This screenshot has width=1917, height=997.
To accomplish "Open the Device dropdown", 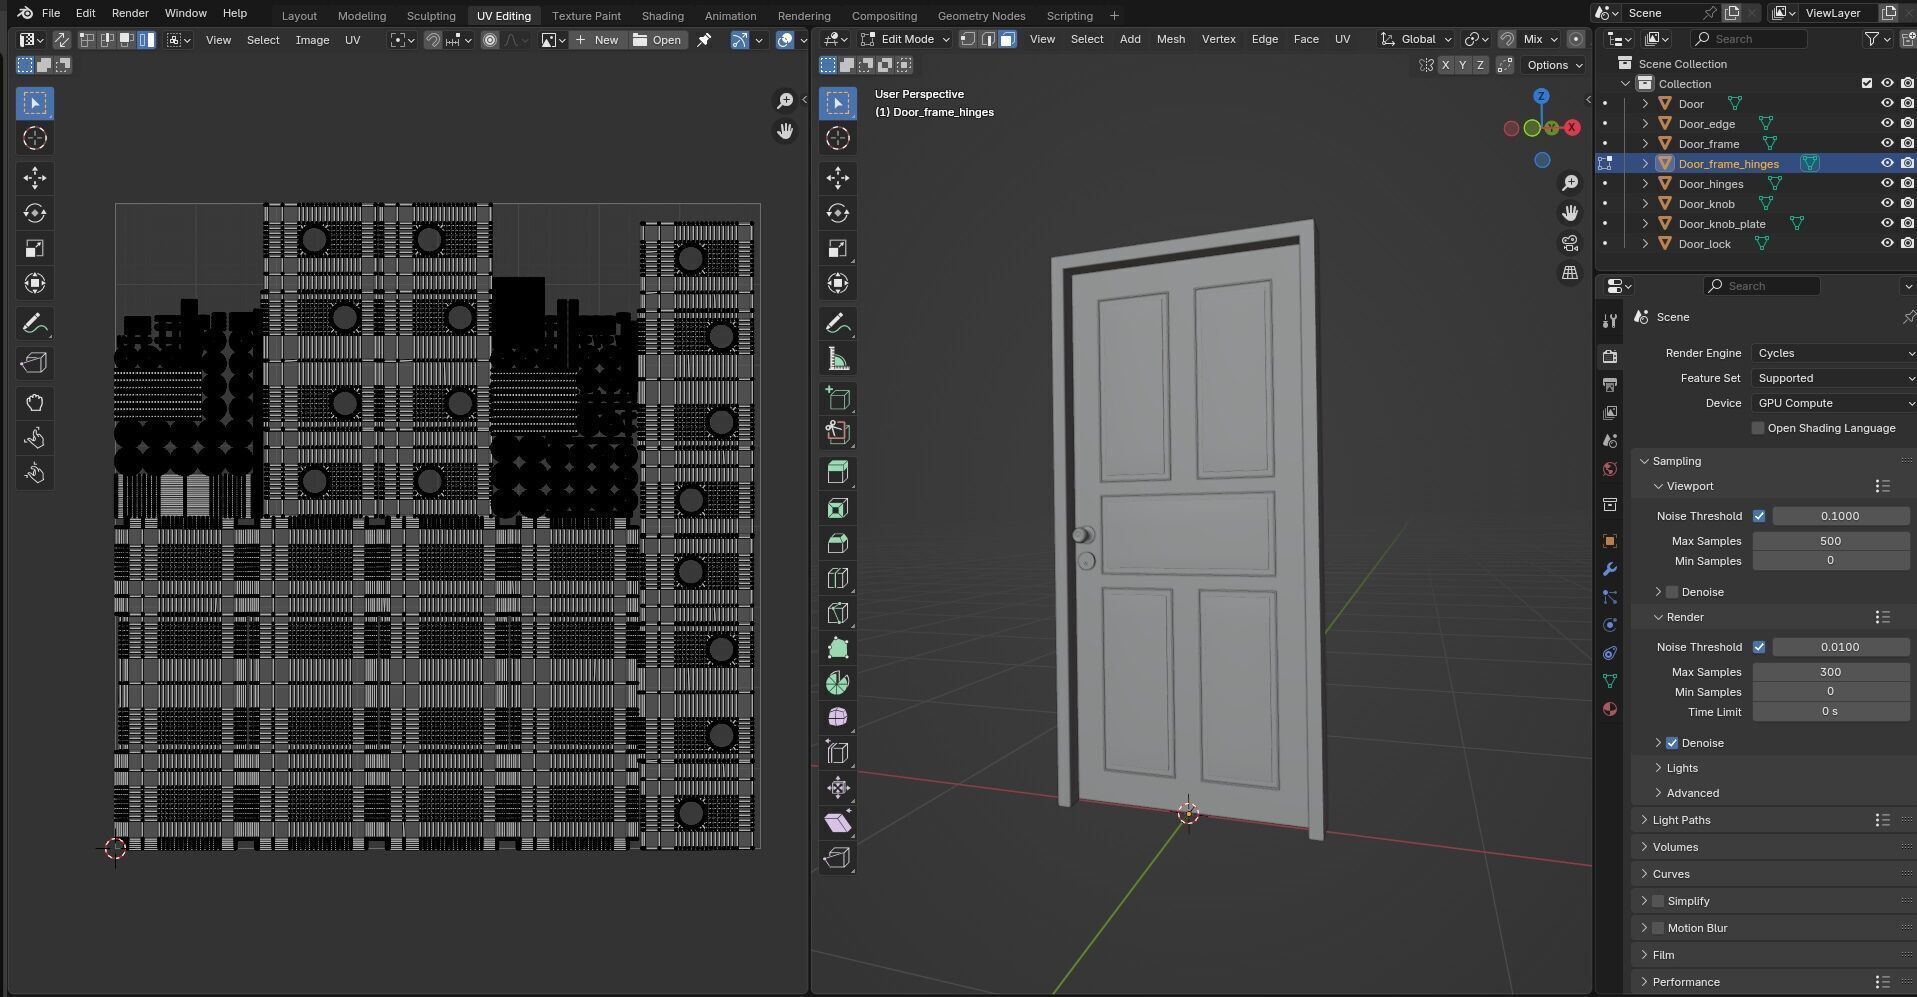I will (1834, 403).
